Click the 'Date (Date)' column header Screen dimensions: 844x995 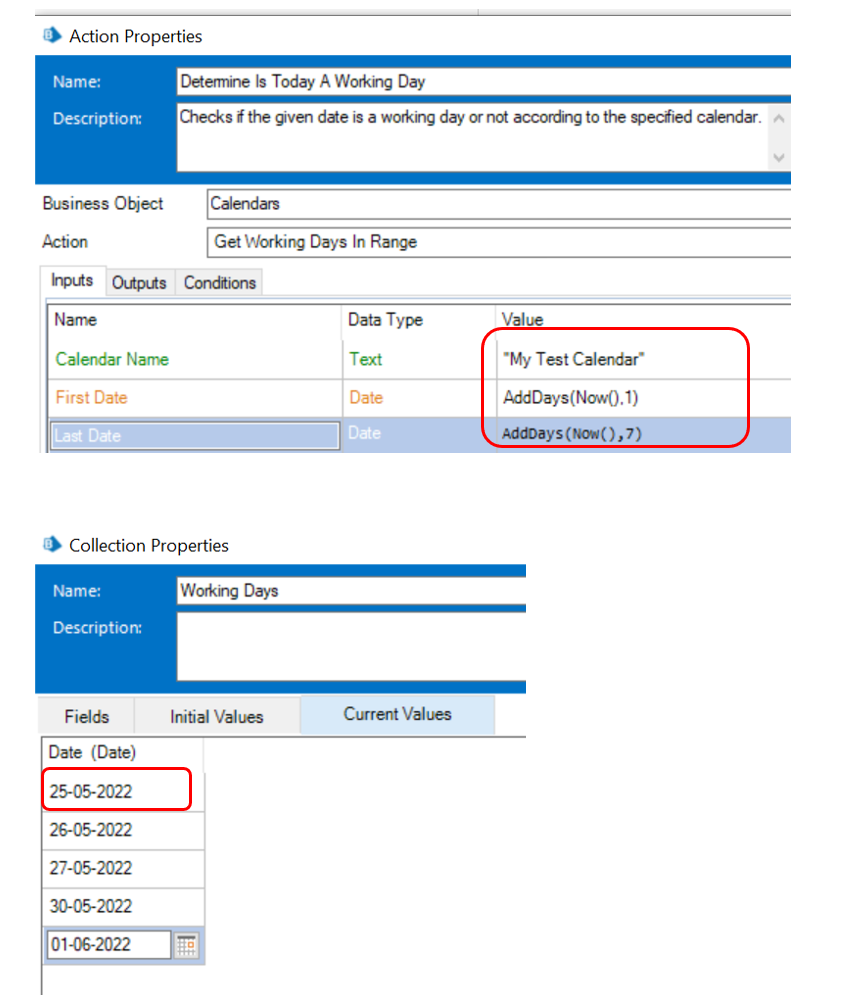tap(123, 753)
